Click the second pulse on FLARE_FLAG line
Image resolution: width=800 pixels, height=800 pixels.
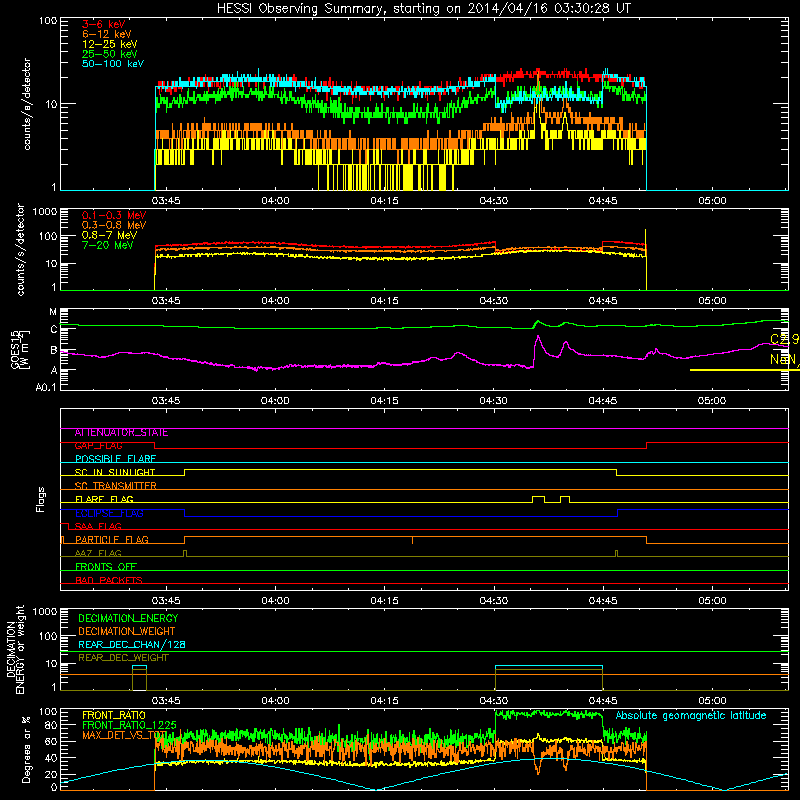tap(565, 498)
